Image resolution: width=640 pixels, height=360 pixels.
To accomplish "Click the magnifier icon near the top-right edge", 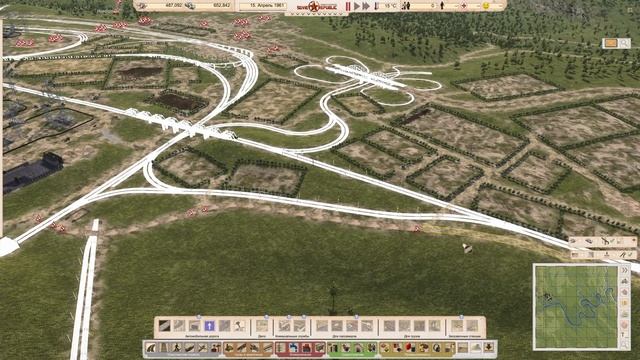I will (624, 43).
